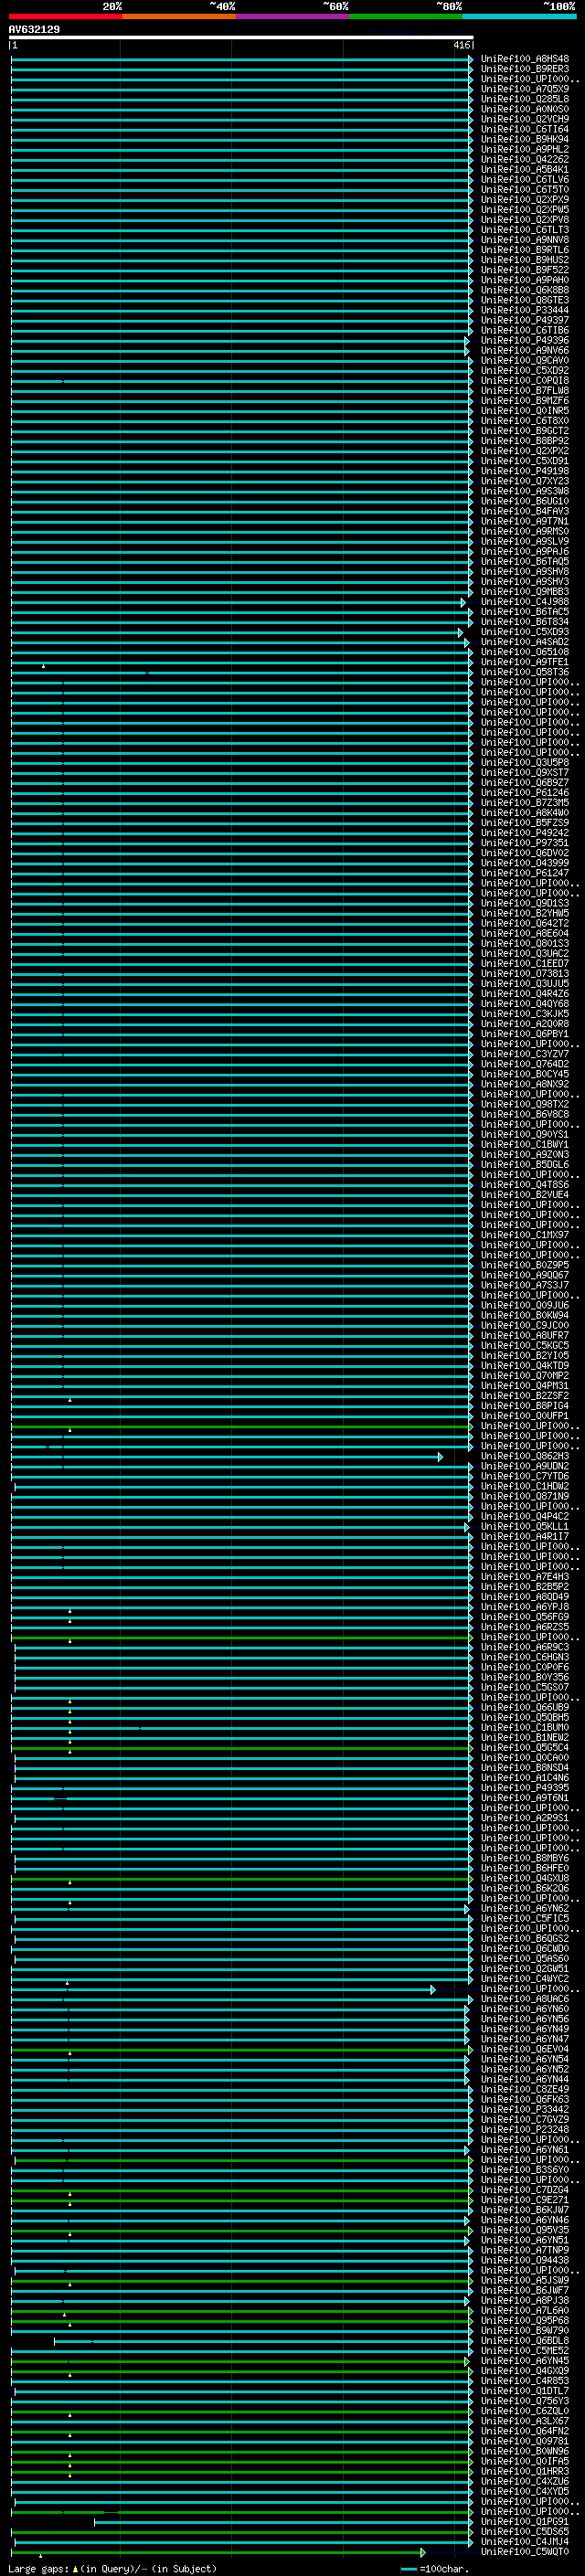Select the query name AV632129
The width and height of the screenshot is (585, 2576).
coord(34,30)
